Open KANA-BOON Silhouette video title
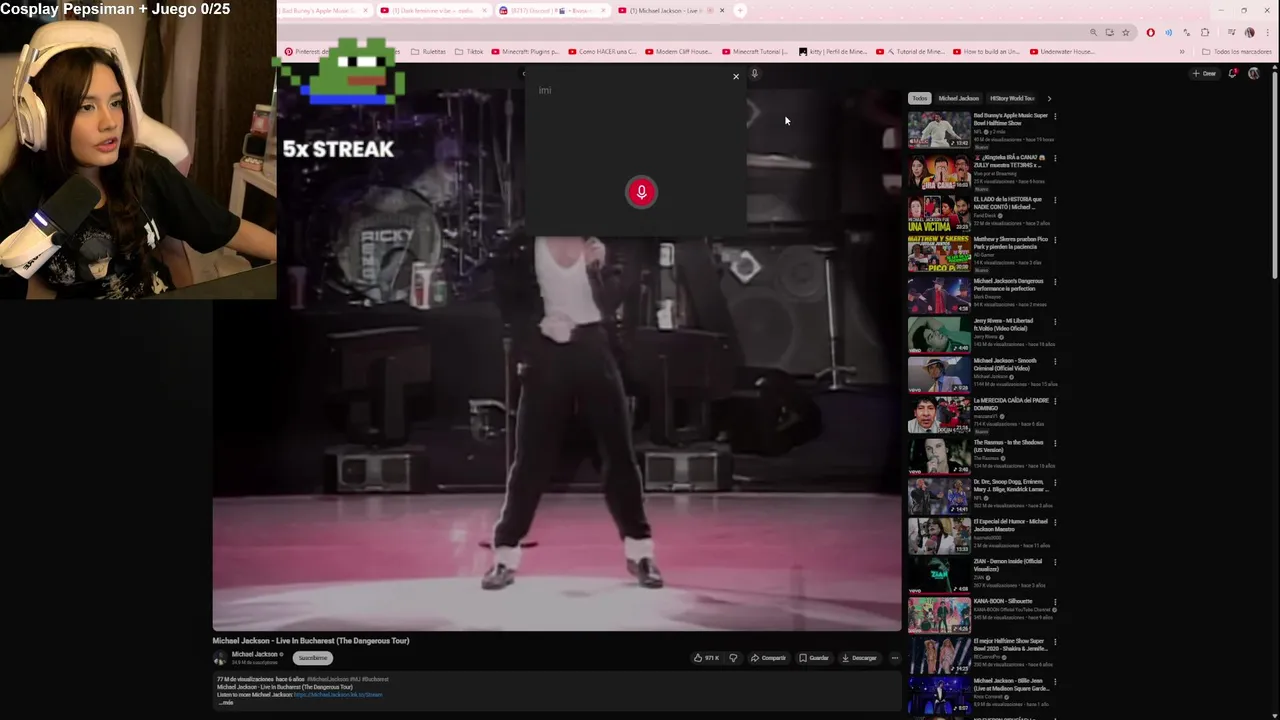Screen dimensions: 1280x720 point(1003,601)
